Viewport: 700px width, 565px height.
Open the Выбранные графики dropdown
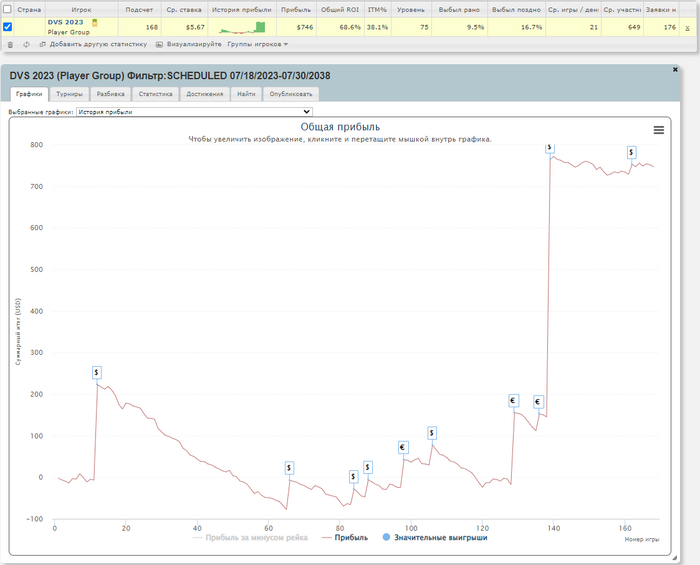click(x=194, y=112)
